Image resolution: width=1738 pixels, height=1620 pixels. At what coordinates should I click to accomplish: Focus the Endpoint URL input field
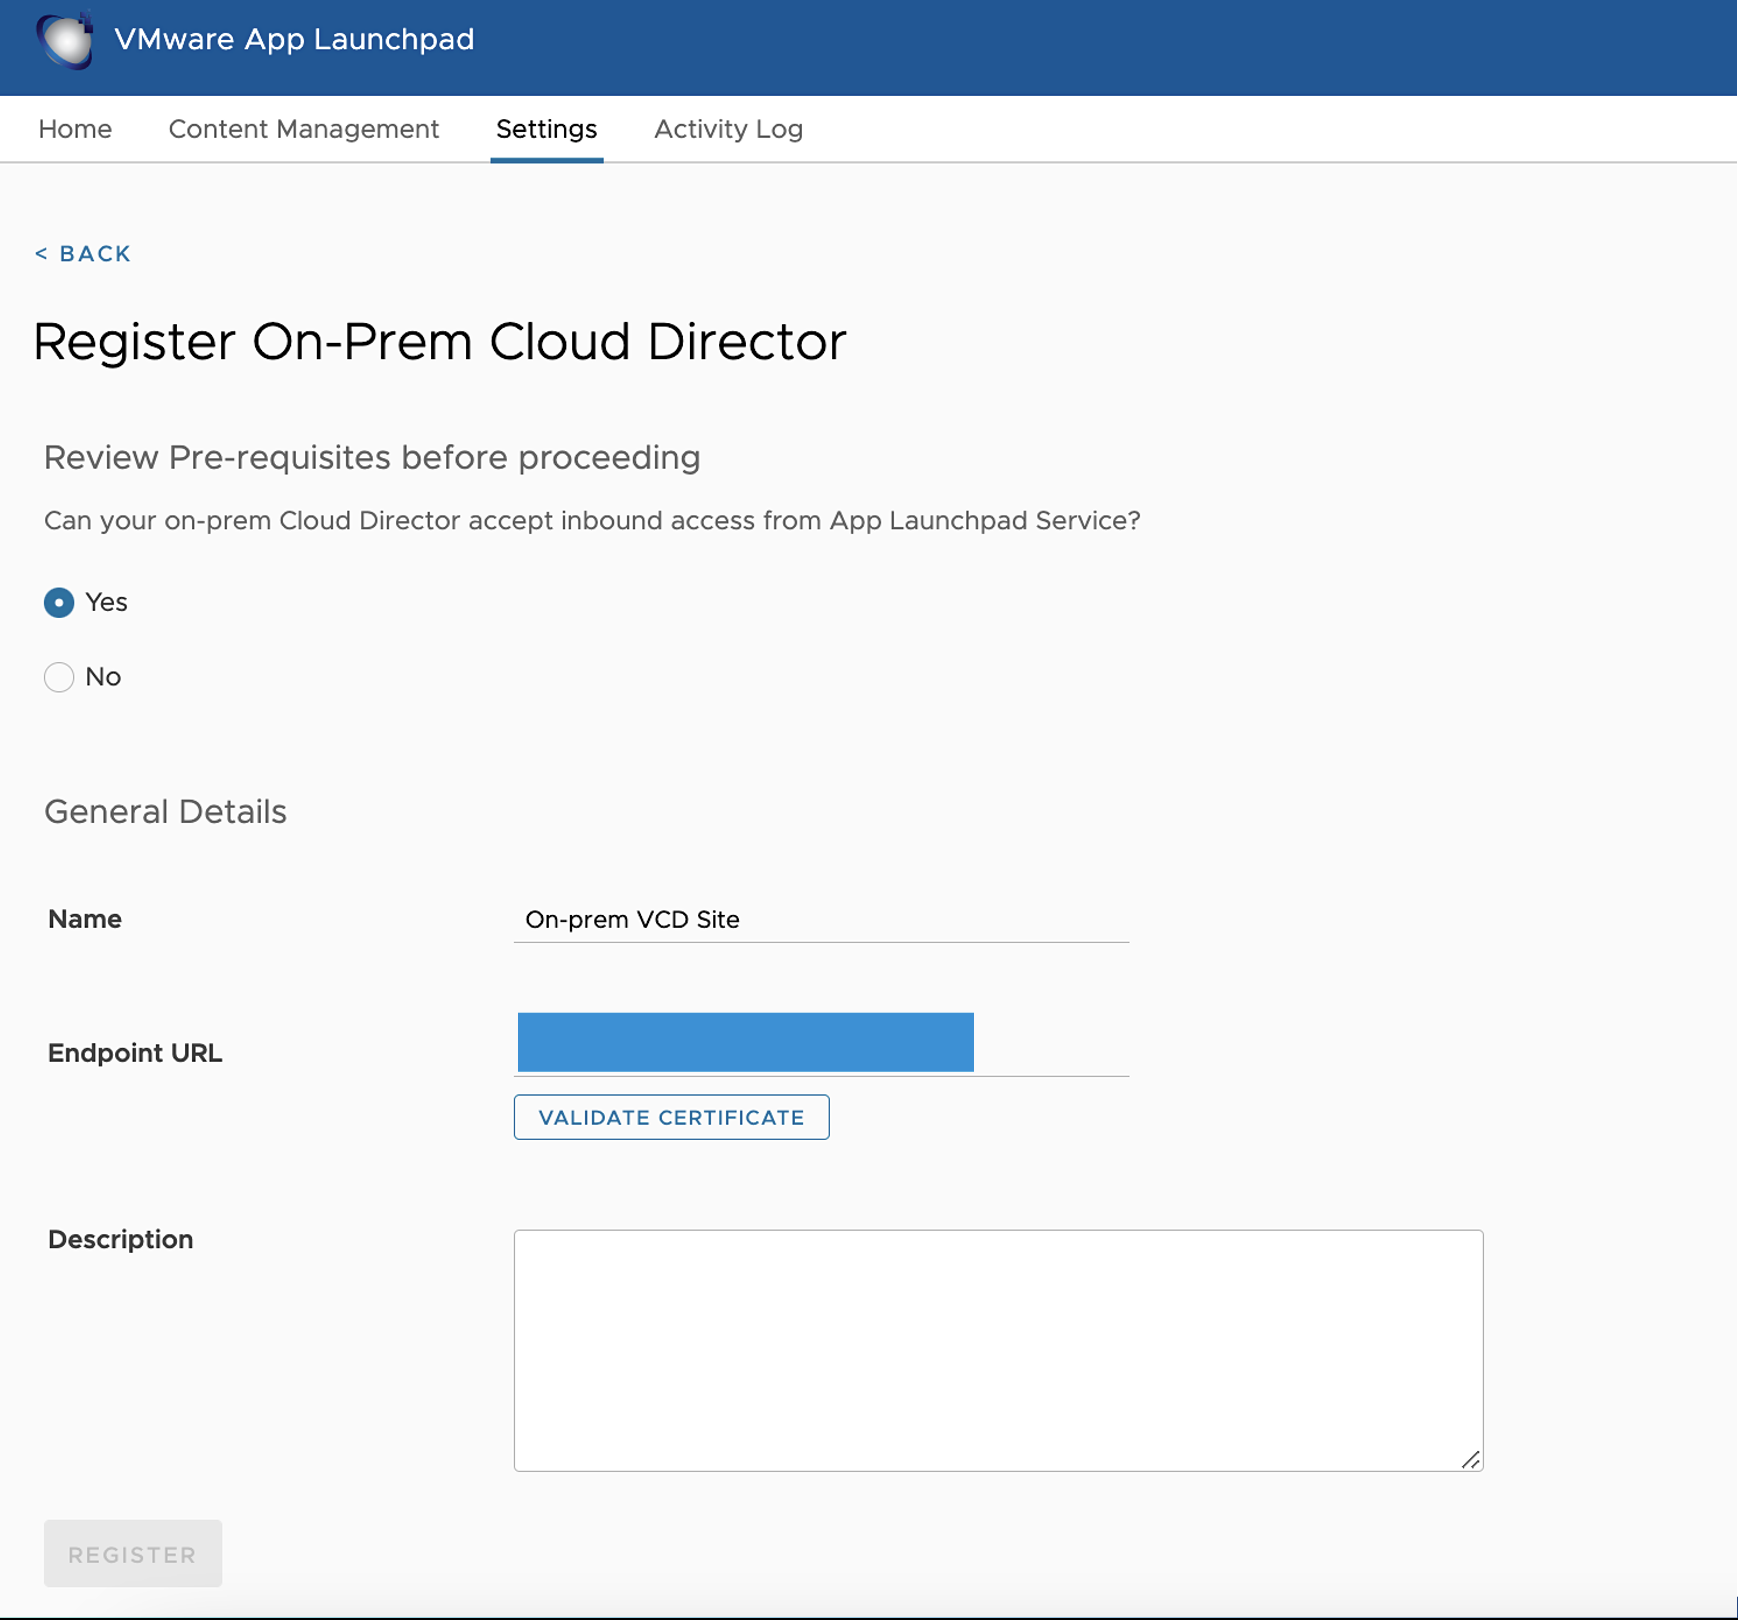(x=820, y=1044)
